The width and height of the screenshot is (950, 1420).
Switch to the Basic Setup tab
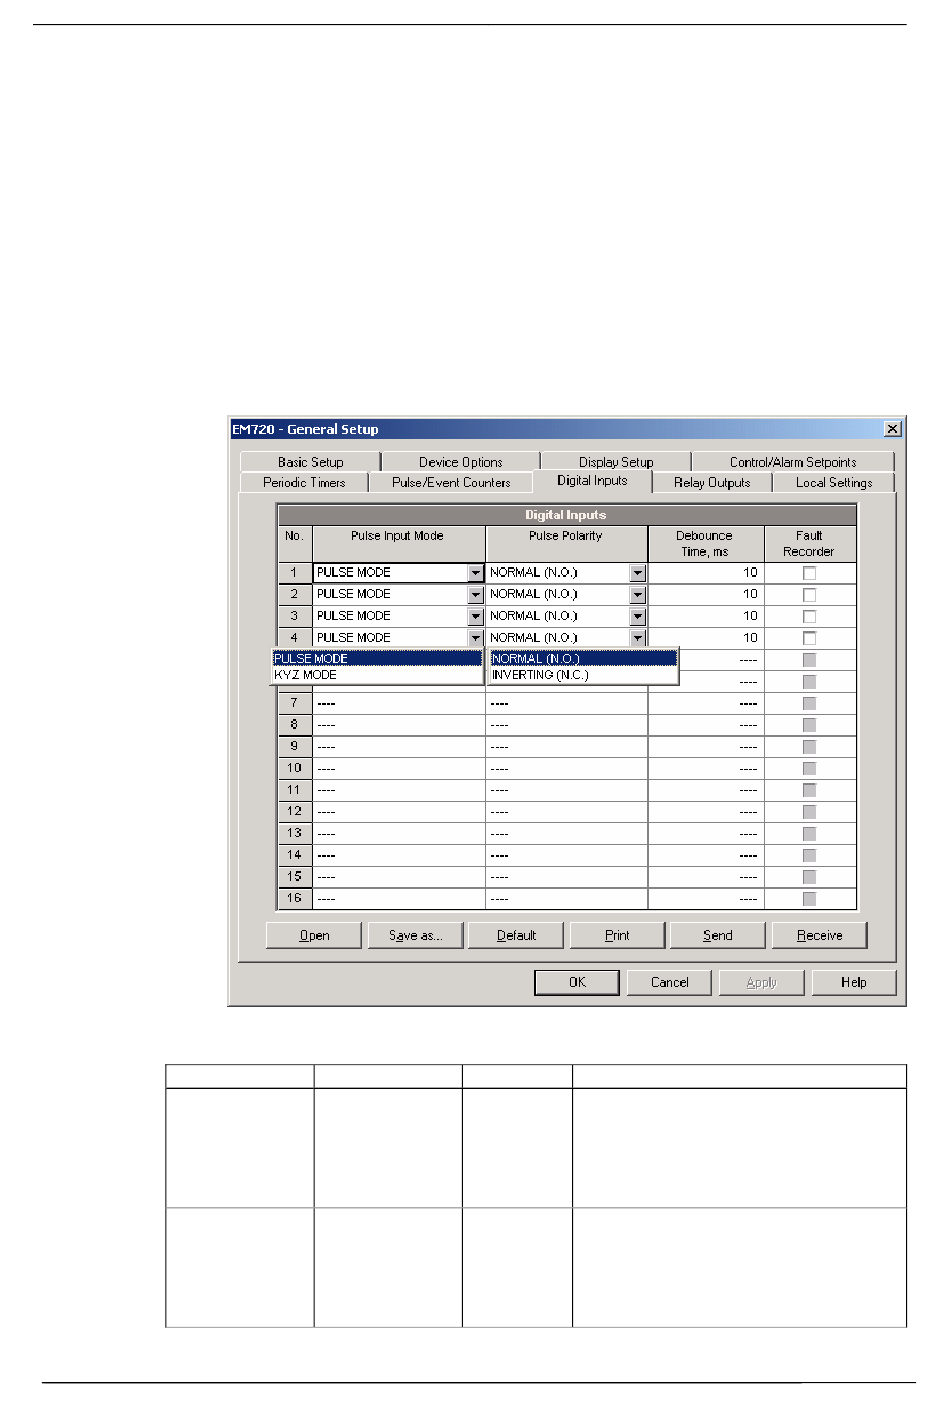(x=311, y=462)
